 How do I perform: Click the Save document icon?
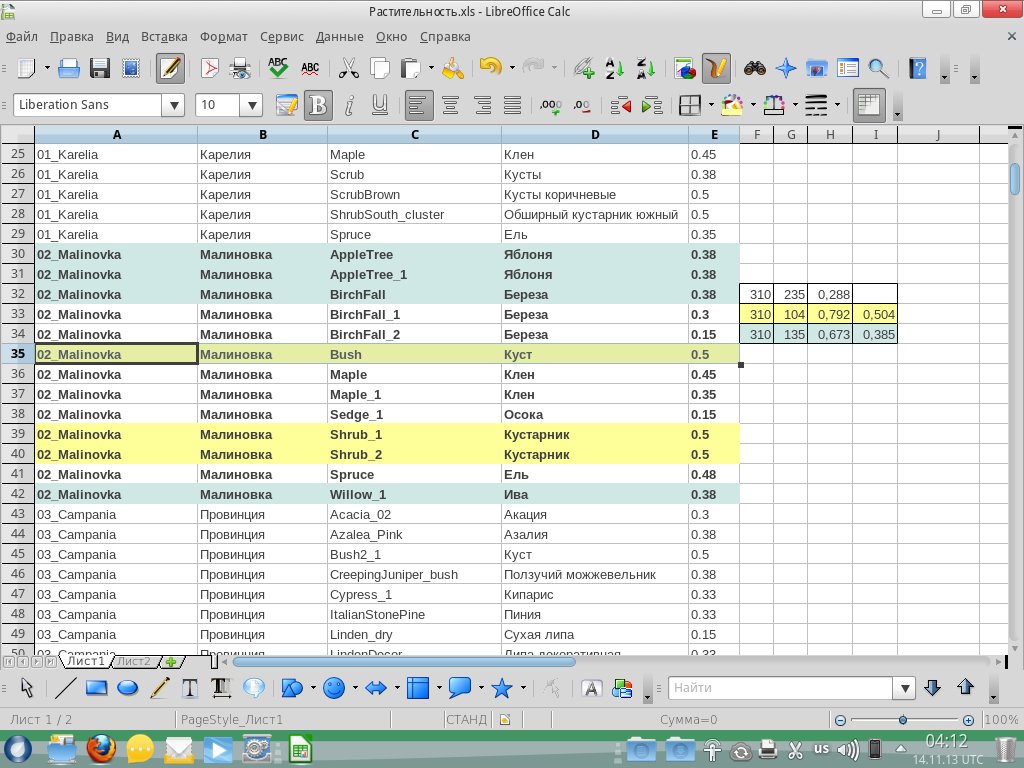100,69
